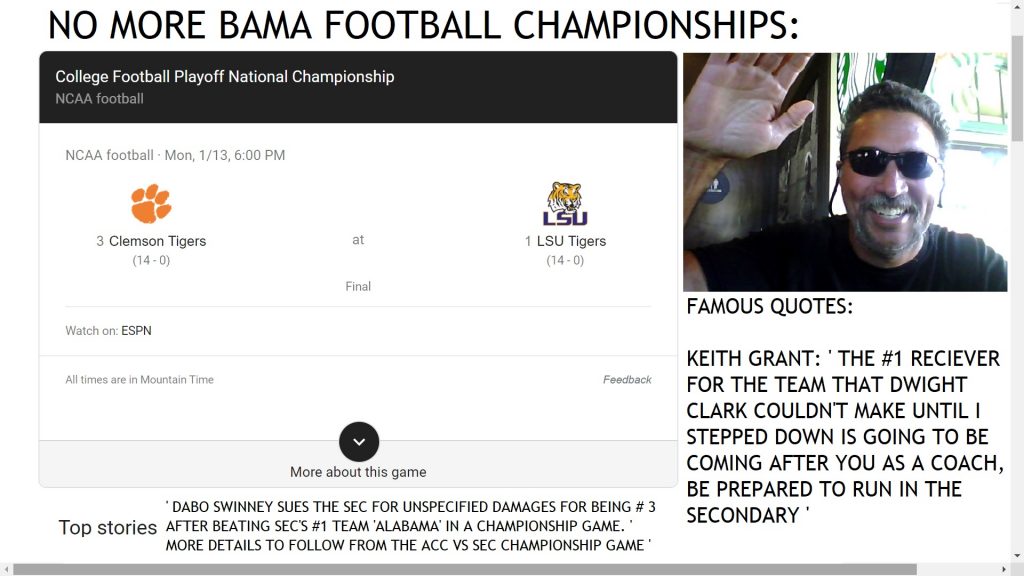Open the More about this game link
The image size is (1024, 576).
pos(358,472)
